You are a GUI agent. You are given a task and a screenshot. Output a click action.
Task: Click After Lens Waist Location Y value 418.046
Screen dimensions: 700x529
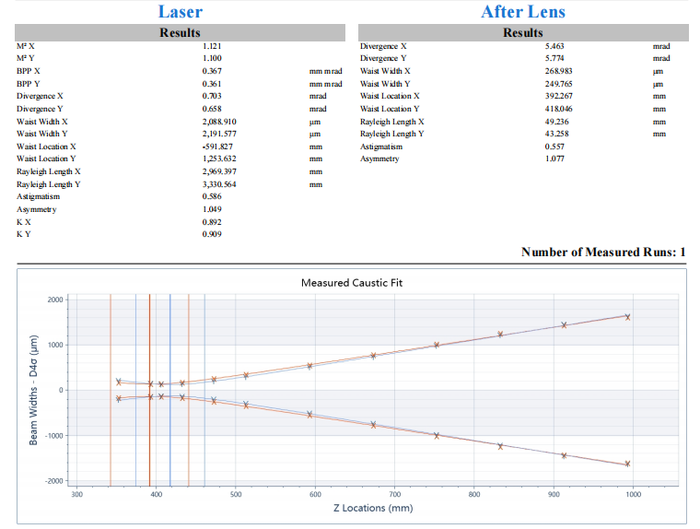(x=558, y=109)
